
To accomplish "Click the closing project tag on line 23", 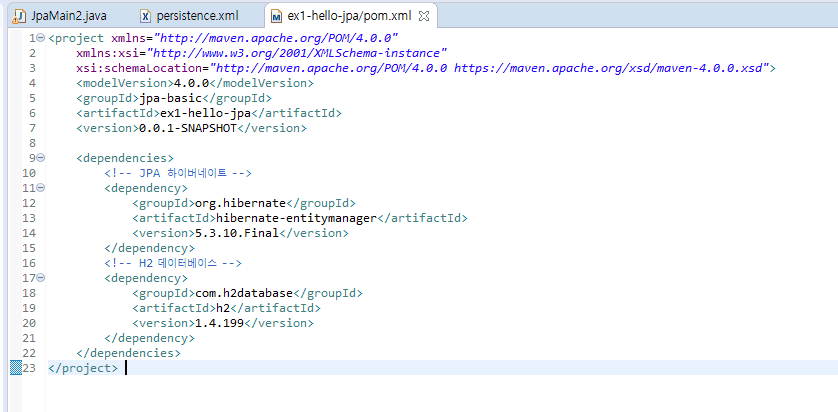I will tap(83, 368).
